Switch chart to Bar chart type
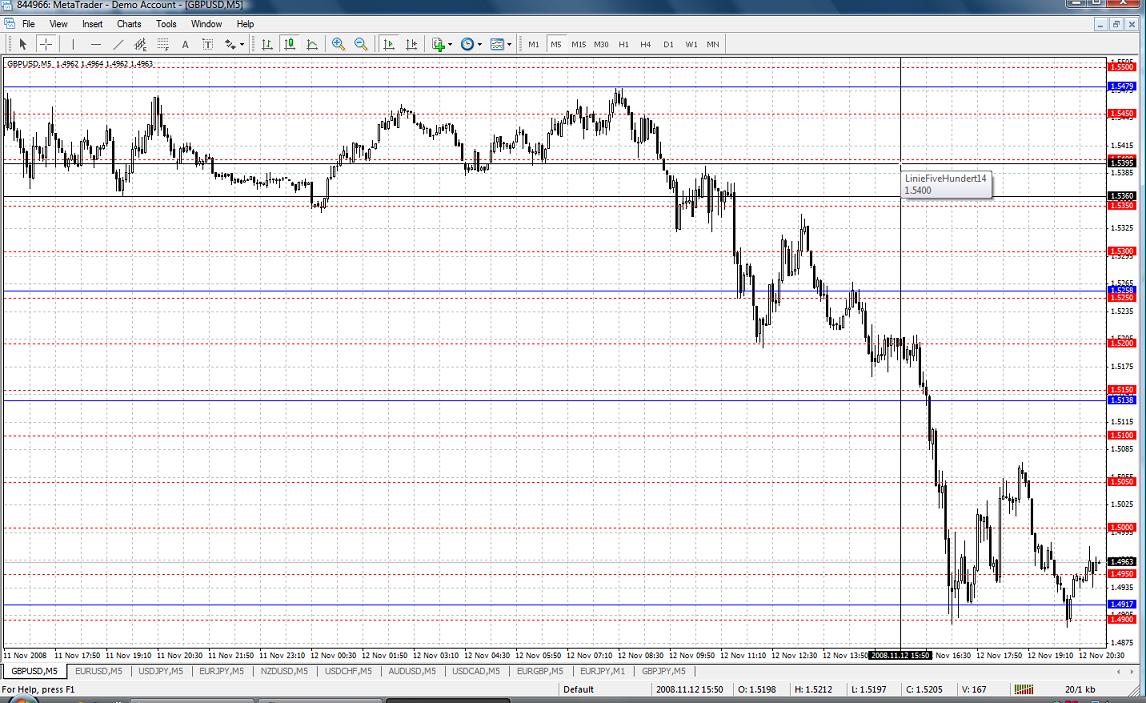The height and width of the screenshot is (703, 1146). click(267, 45)
